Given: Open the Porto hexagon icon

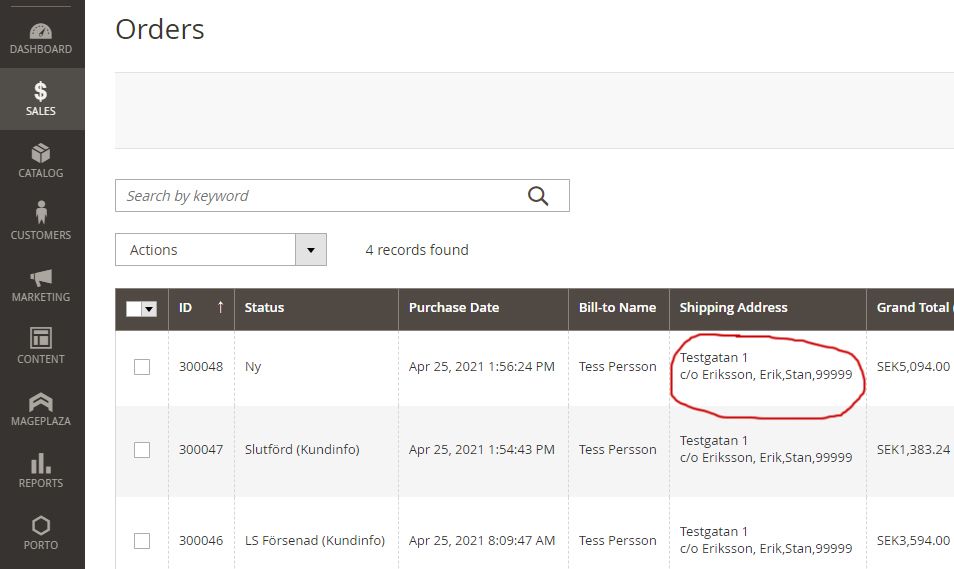Looking at the screenshot, I should [41, 526].
